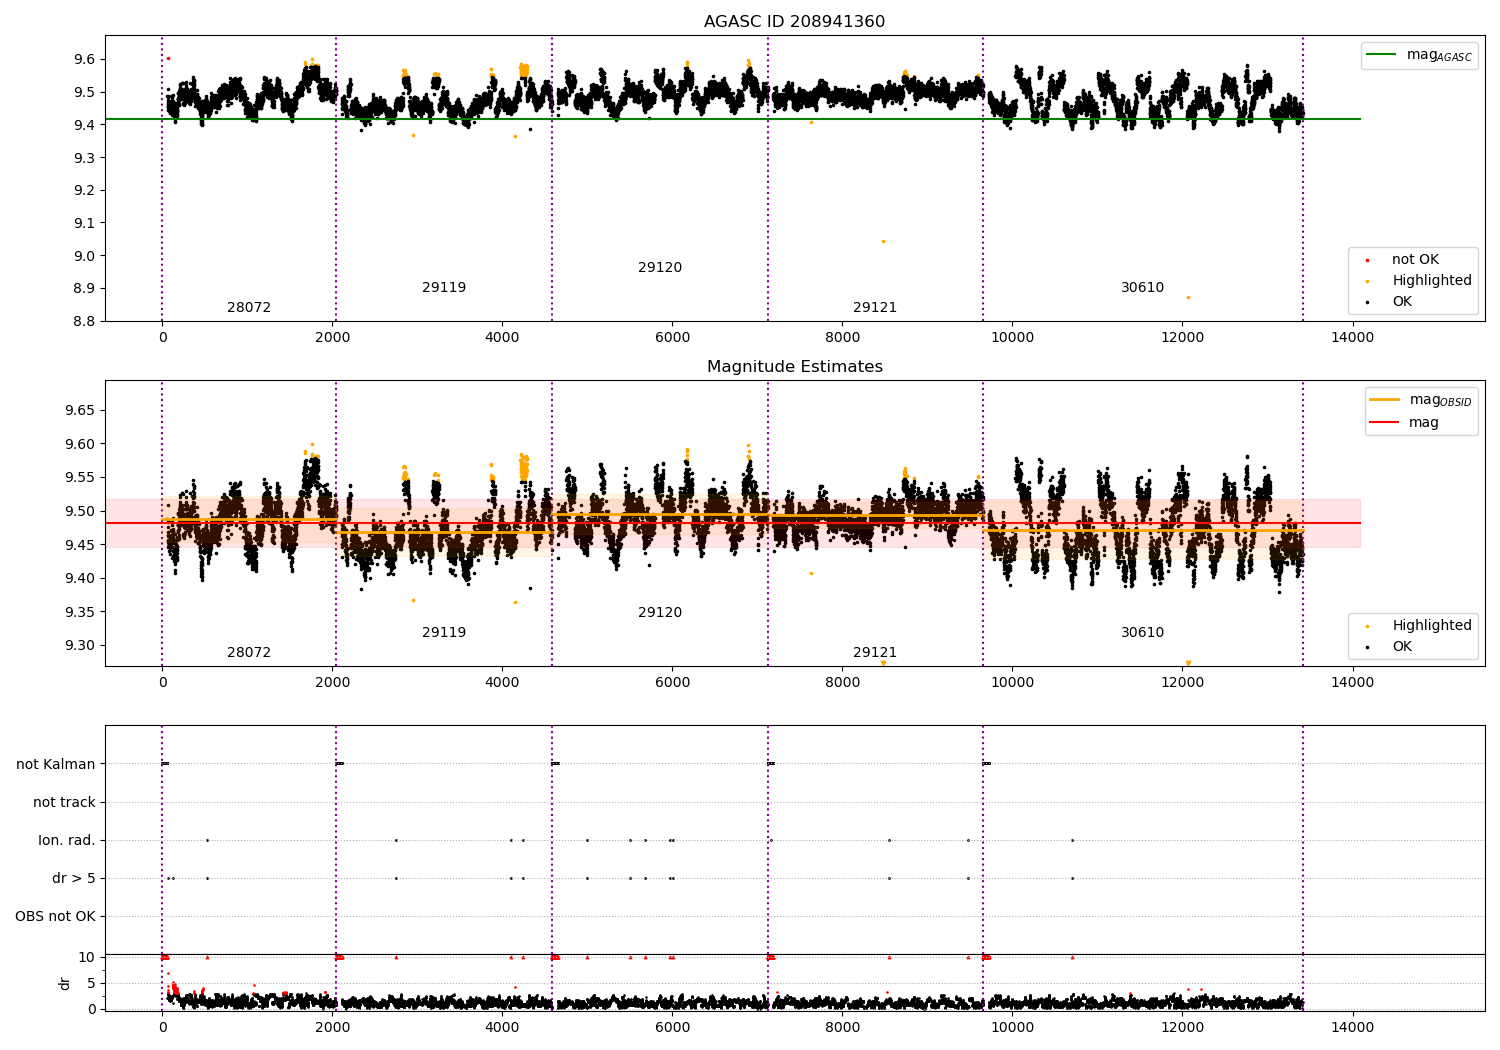Select "OK" in the top plot legend
Viewport: 1500px width, 1050px height.
[1402, 302]
